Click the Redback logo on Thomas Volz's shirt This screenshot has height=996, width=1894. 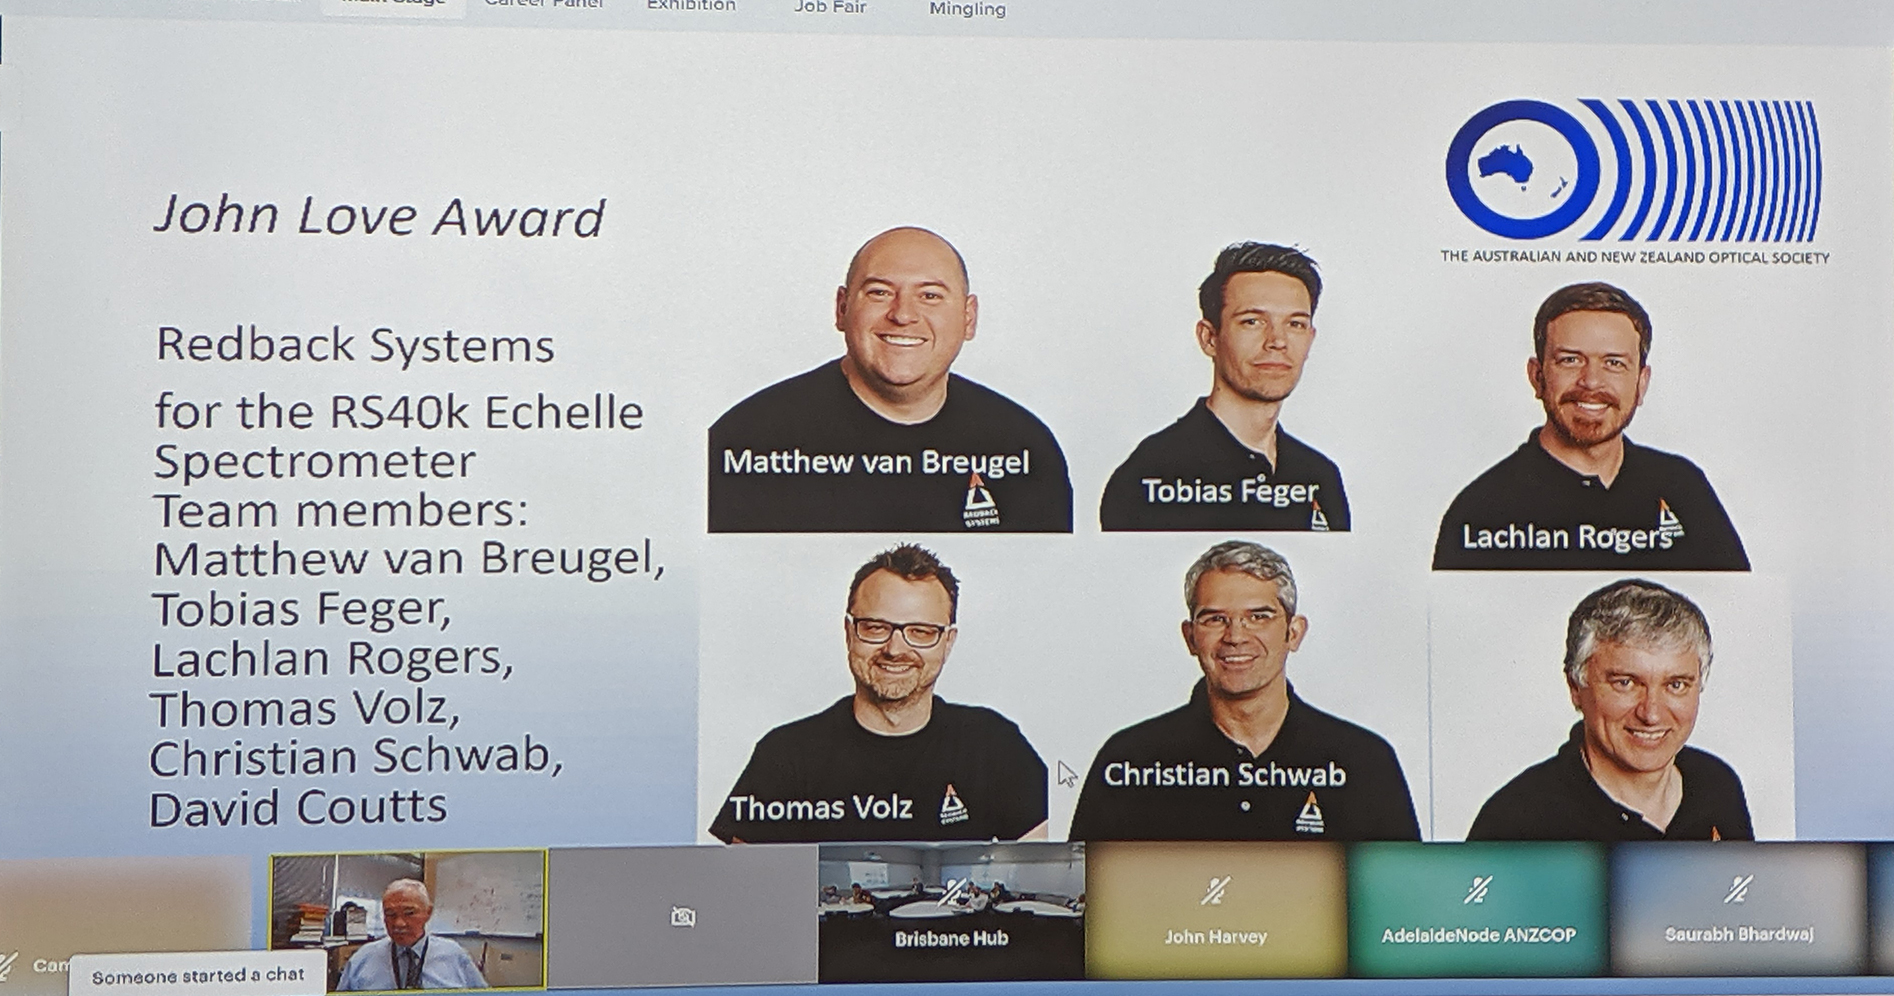tap(954, 804)
